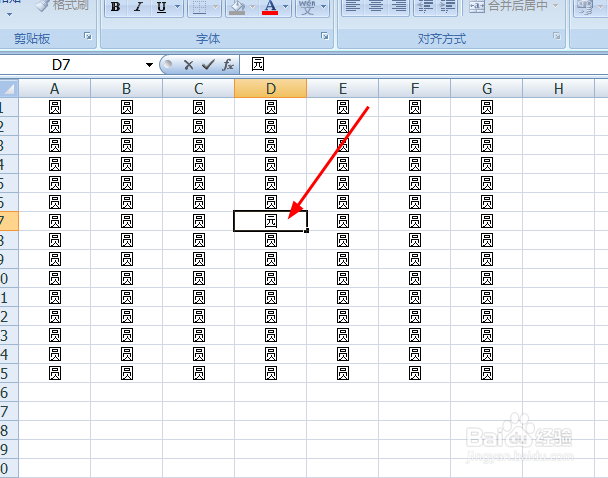This screenshot has height=478, width=608.
Task: Open the font (字体) dialog launcher
Action: pyautogui.click(x=325, y=36)
